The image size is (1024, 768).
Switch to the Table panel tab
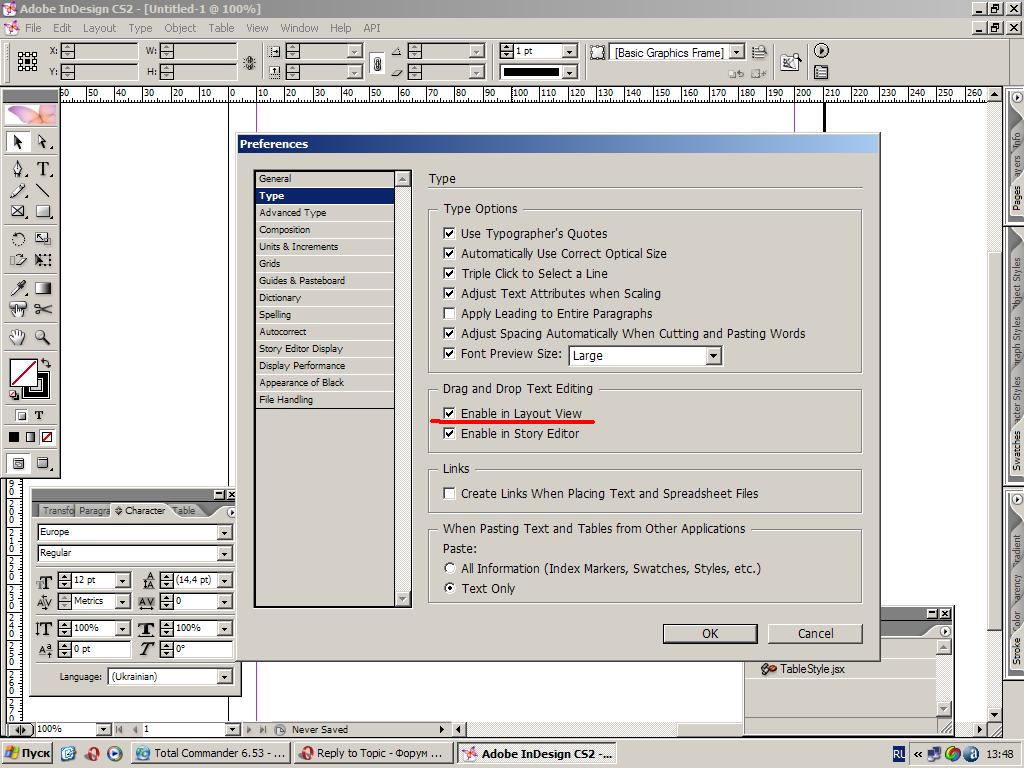click(184, 511)
